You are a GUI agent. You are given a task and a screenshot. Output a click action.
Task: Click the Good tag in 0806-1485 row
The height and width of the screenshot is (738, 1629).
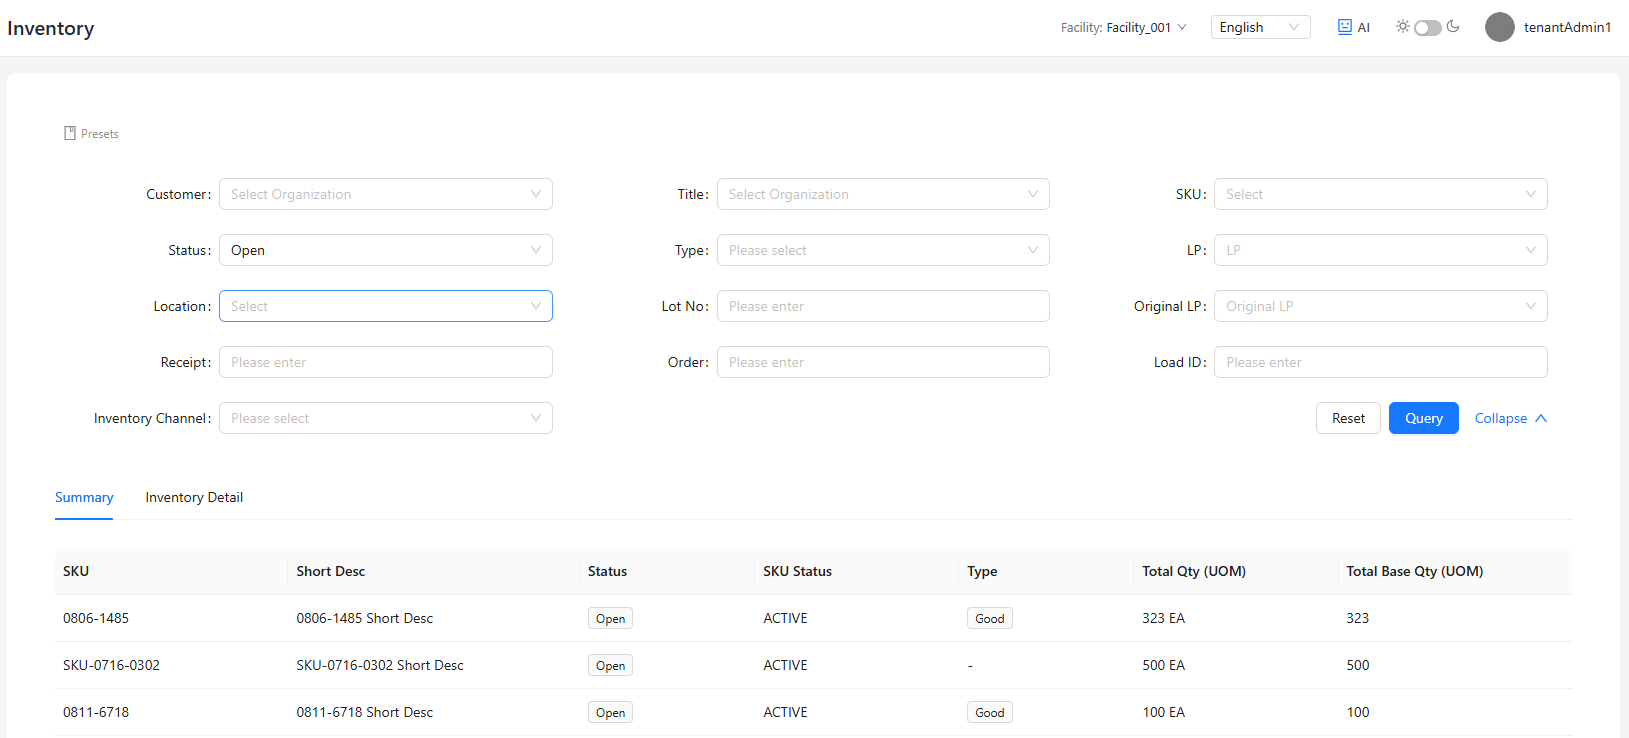pyautogui.click(x=990, y=618)
